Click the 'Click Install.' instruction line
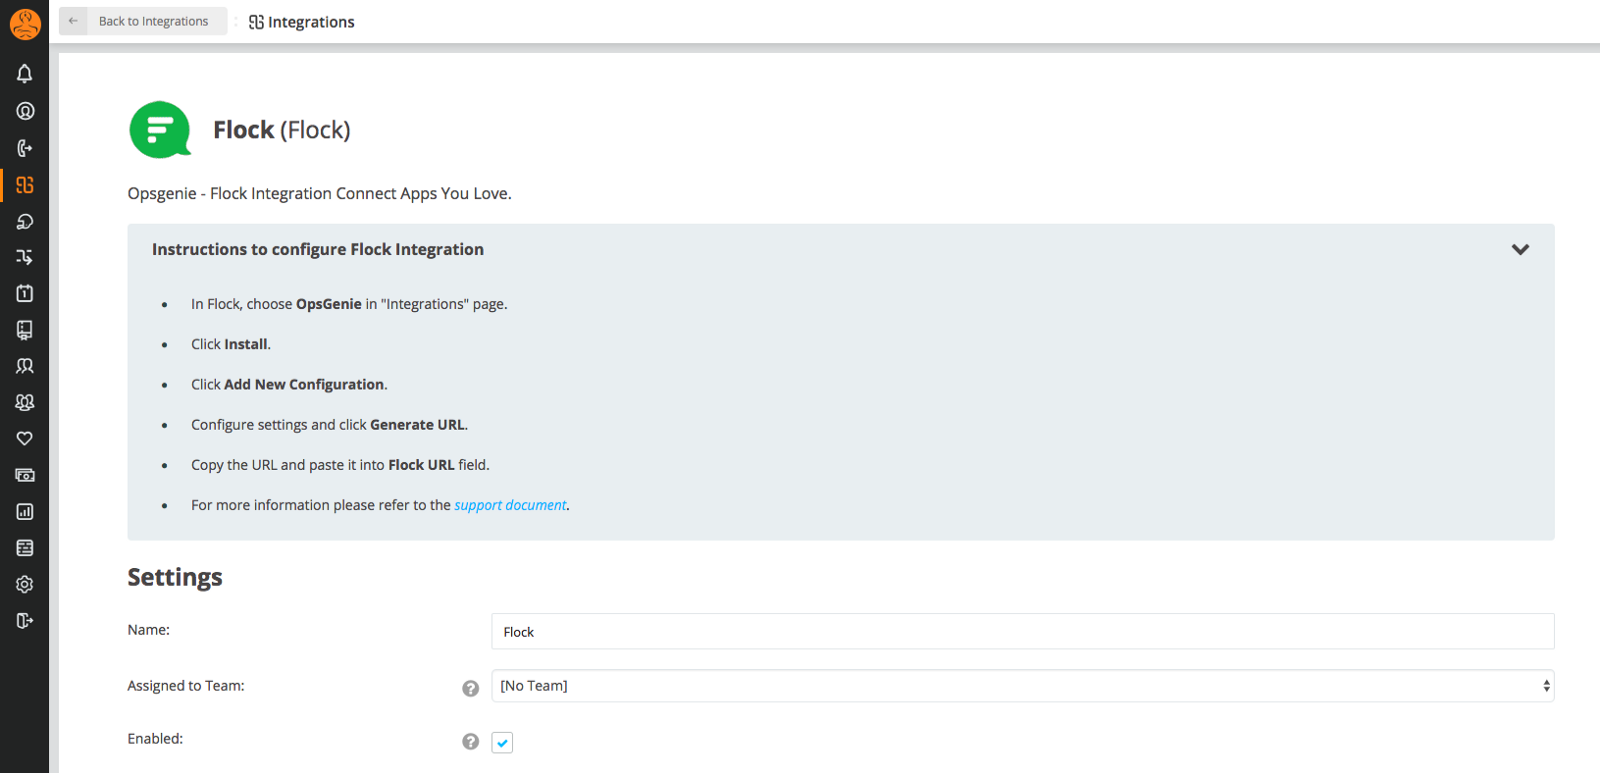 [x=231, y=344]
